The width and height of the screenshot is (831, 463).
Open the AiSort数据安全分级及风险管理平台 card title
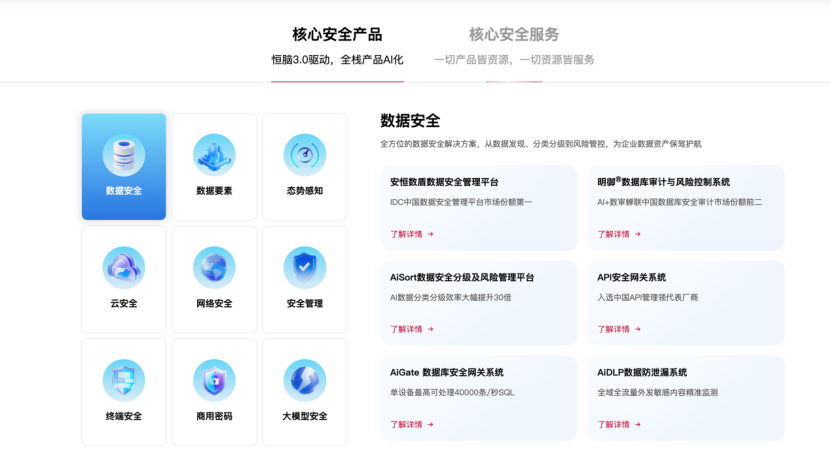(462, 277)
